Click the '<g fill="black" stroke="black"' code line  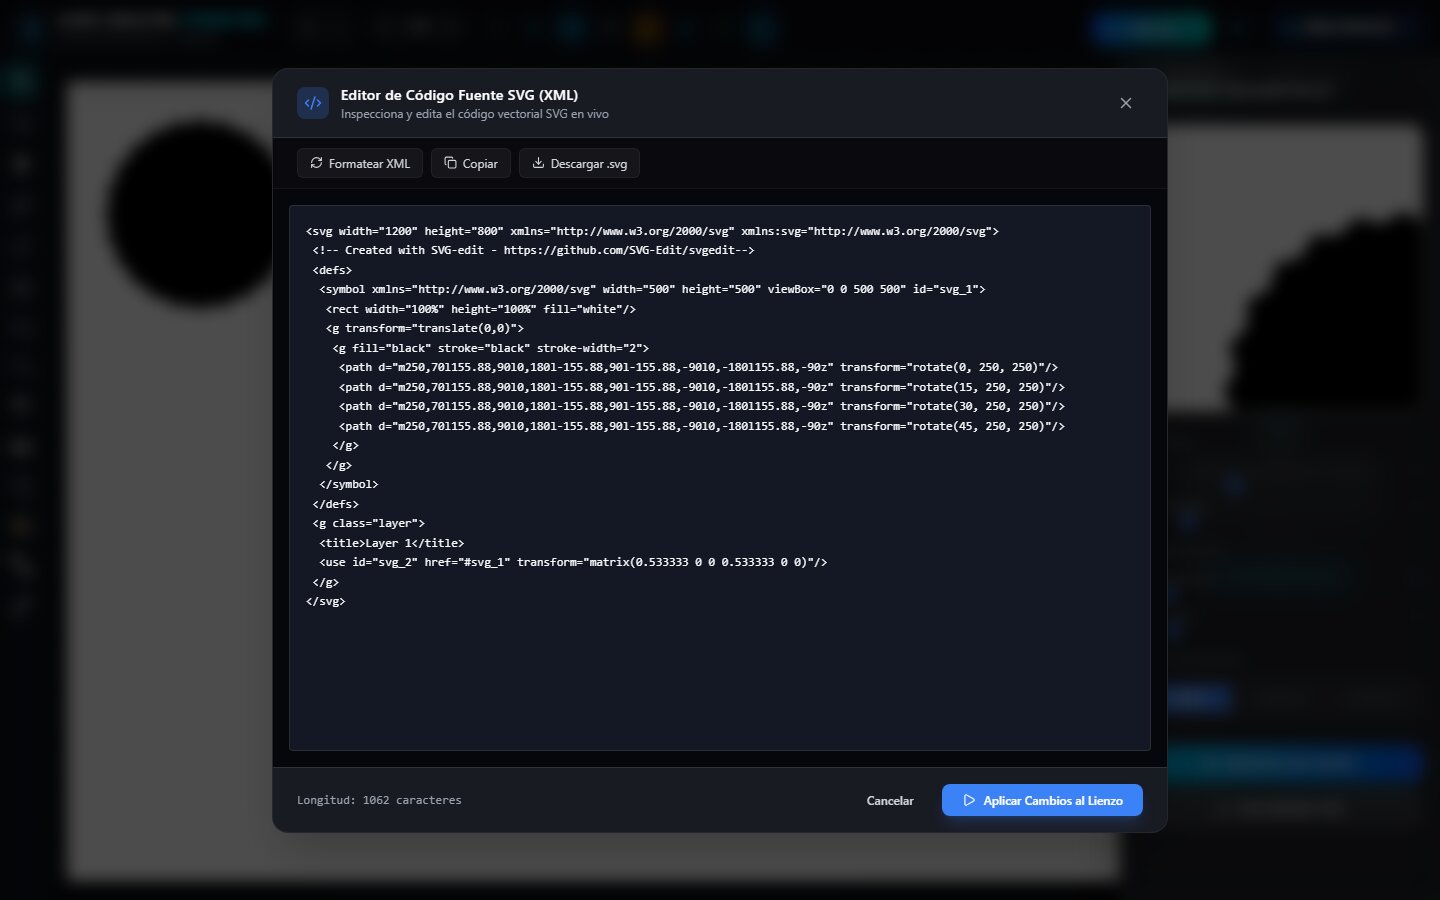491,348
